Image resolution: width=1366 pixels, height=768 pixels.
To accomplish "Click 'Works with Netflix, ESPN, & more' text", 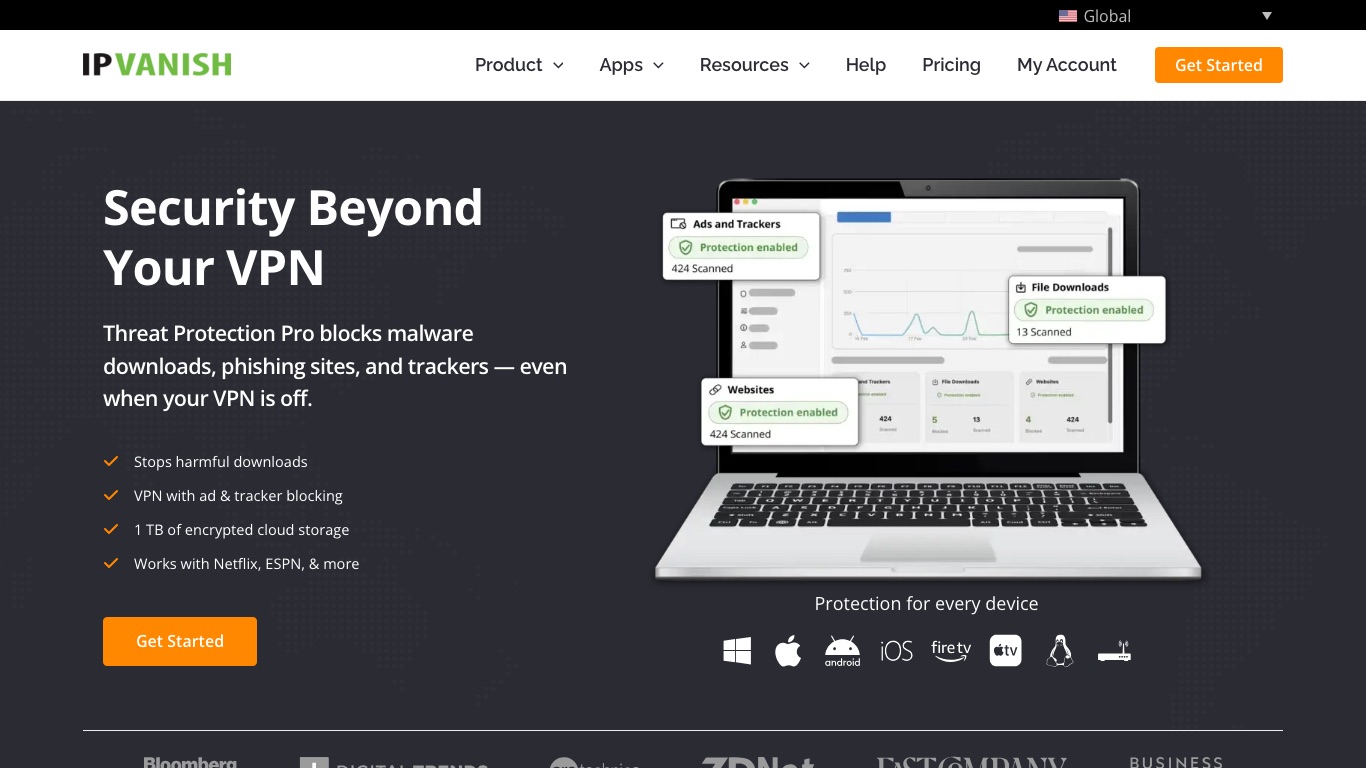I will (x=246, y=564).
